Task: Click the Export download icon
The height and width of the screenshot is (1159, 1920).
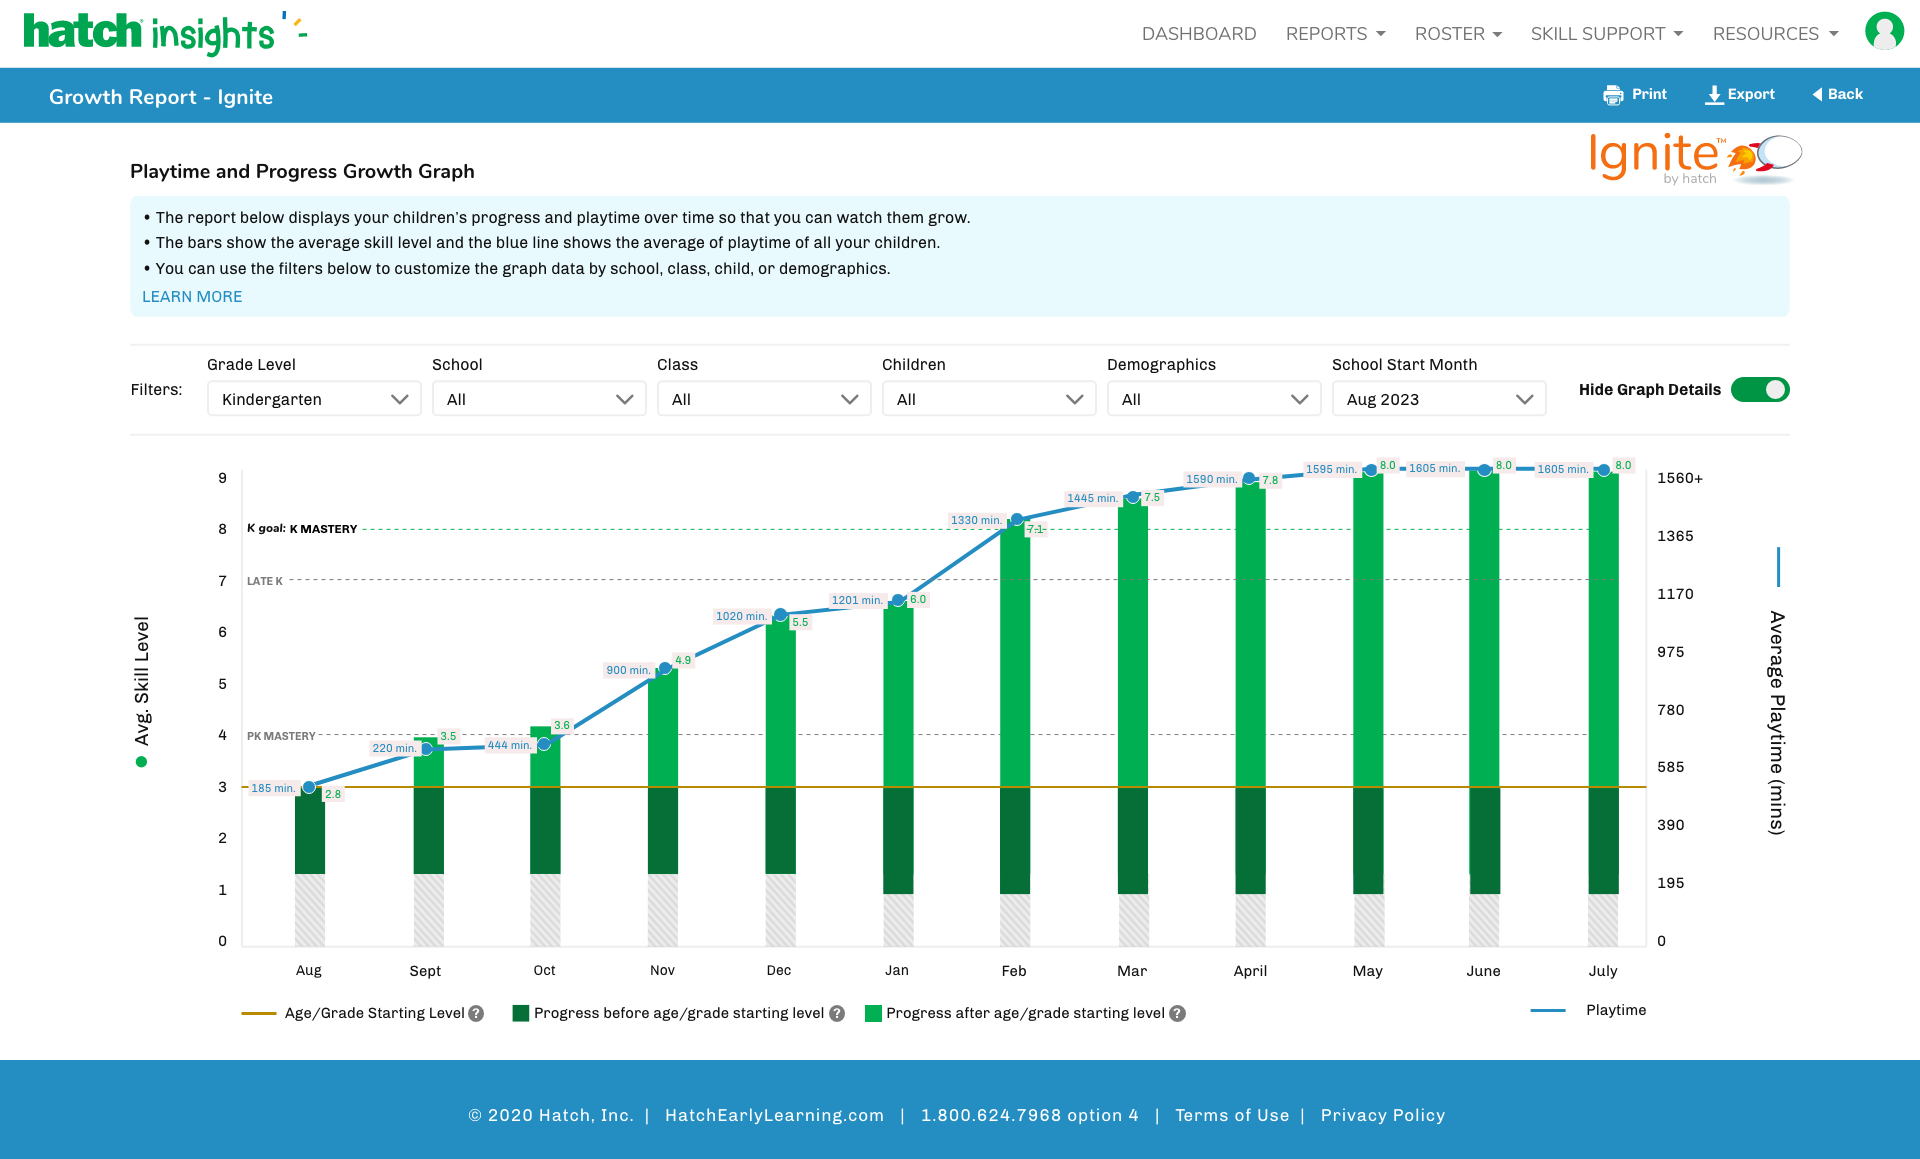Action: coord(1714,95)
